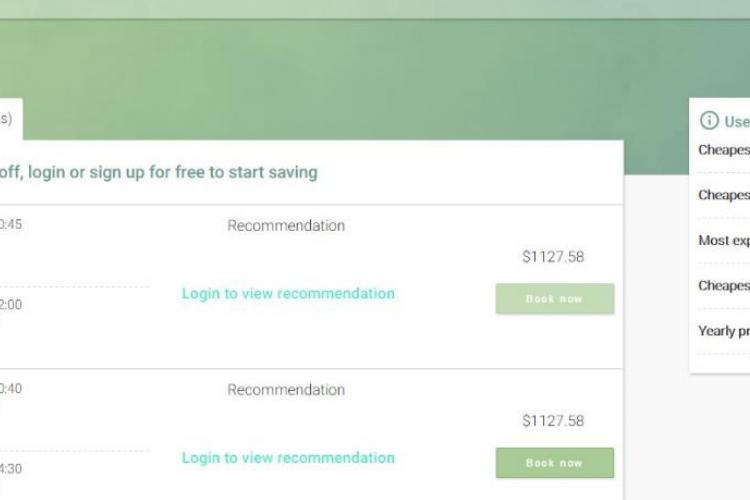Click the $1127.58 price above the faded Book now
Screen dimensions: 750x500
(553, 257)
